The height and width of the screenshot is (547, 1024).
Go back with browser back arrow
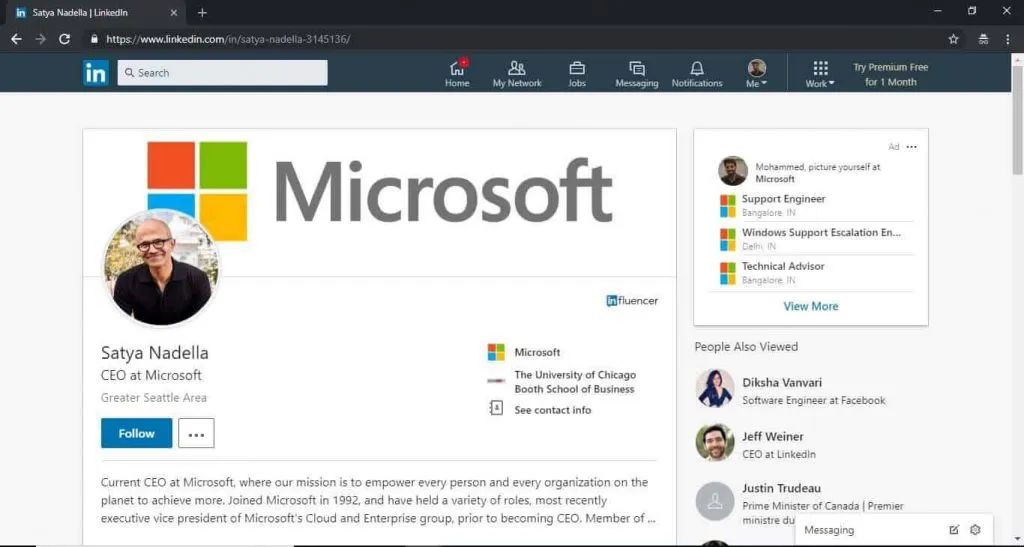click(x=16, y=39)
